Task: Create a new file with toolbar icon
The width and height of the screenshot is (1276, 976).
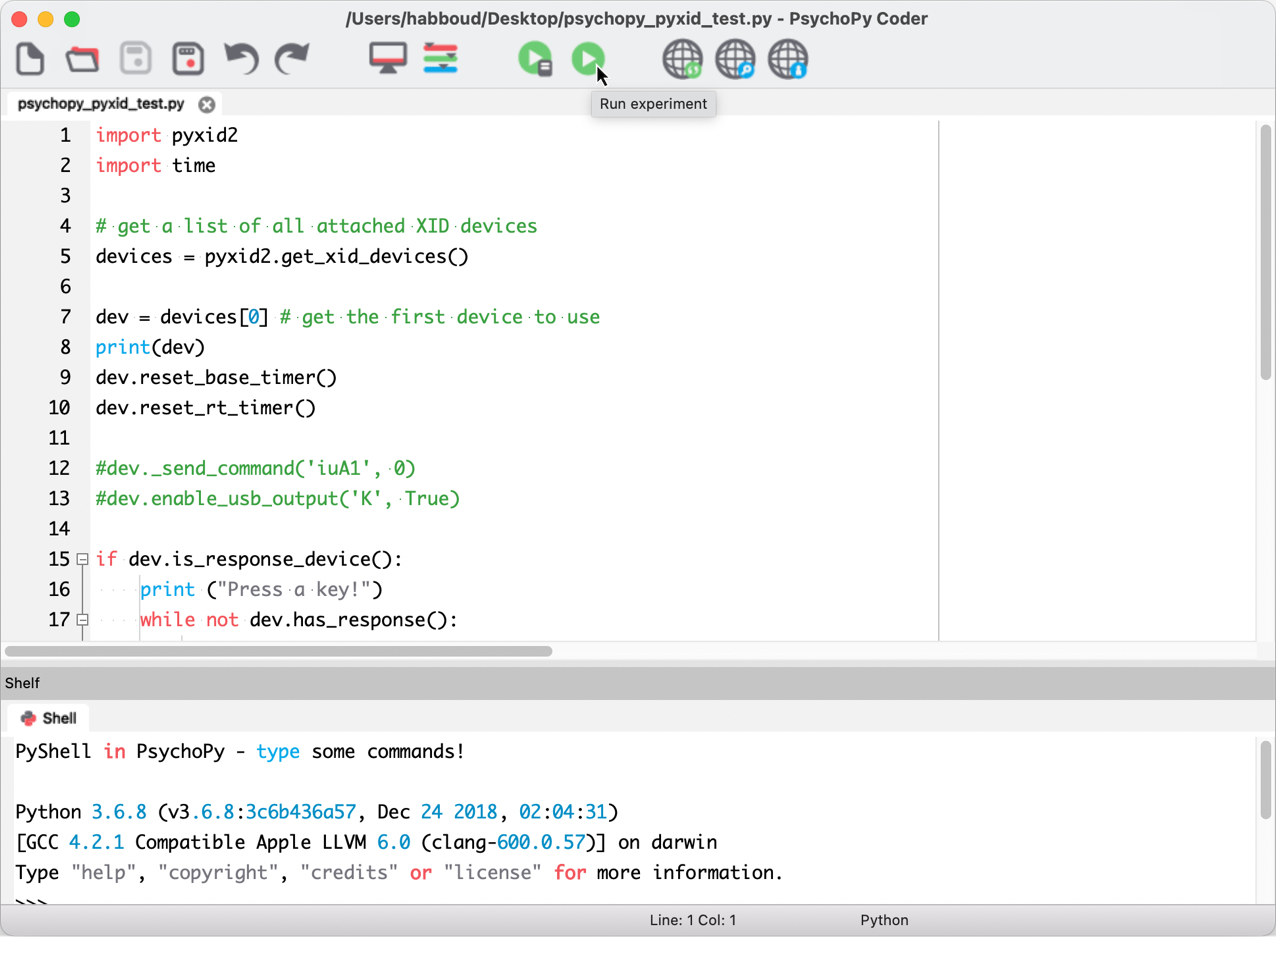Action: coord(30,59)
